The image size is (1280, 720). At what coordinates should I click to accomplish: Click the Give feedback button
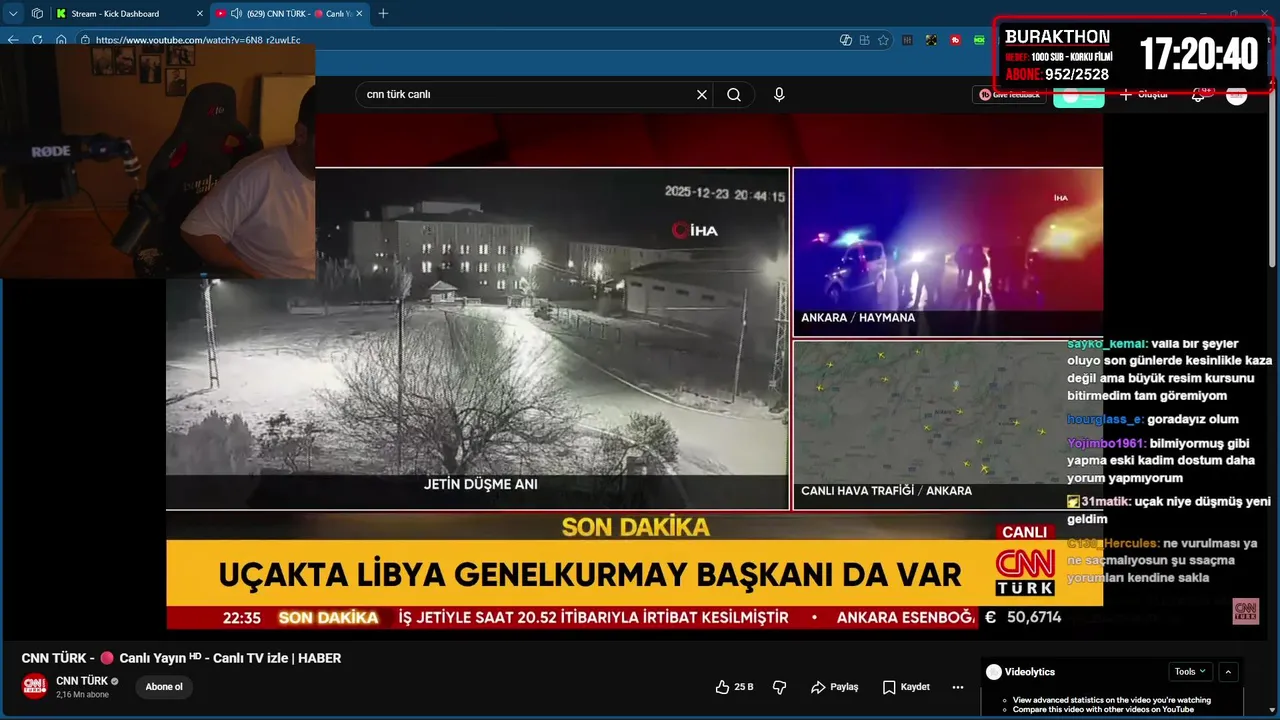click(x=1009, y=94)
